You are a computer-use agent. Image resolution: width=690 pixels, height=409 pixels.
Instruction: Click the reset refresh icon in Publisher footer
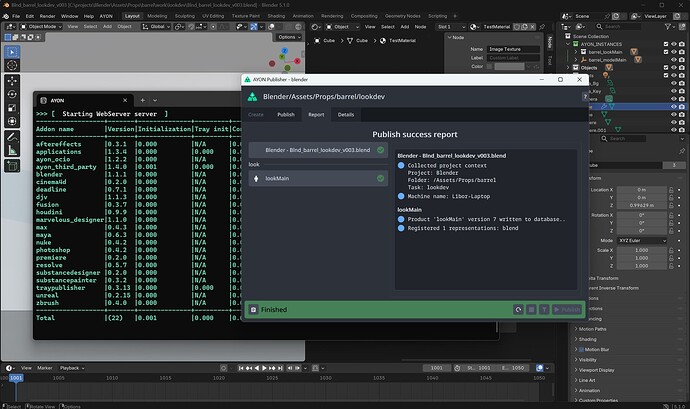coord(518,310)
